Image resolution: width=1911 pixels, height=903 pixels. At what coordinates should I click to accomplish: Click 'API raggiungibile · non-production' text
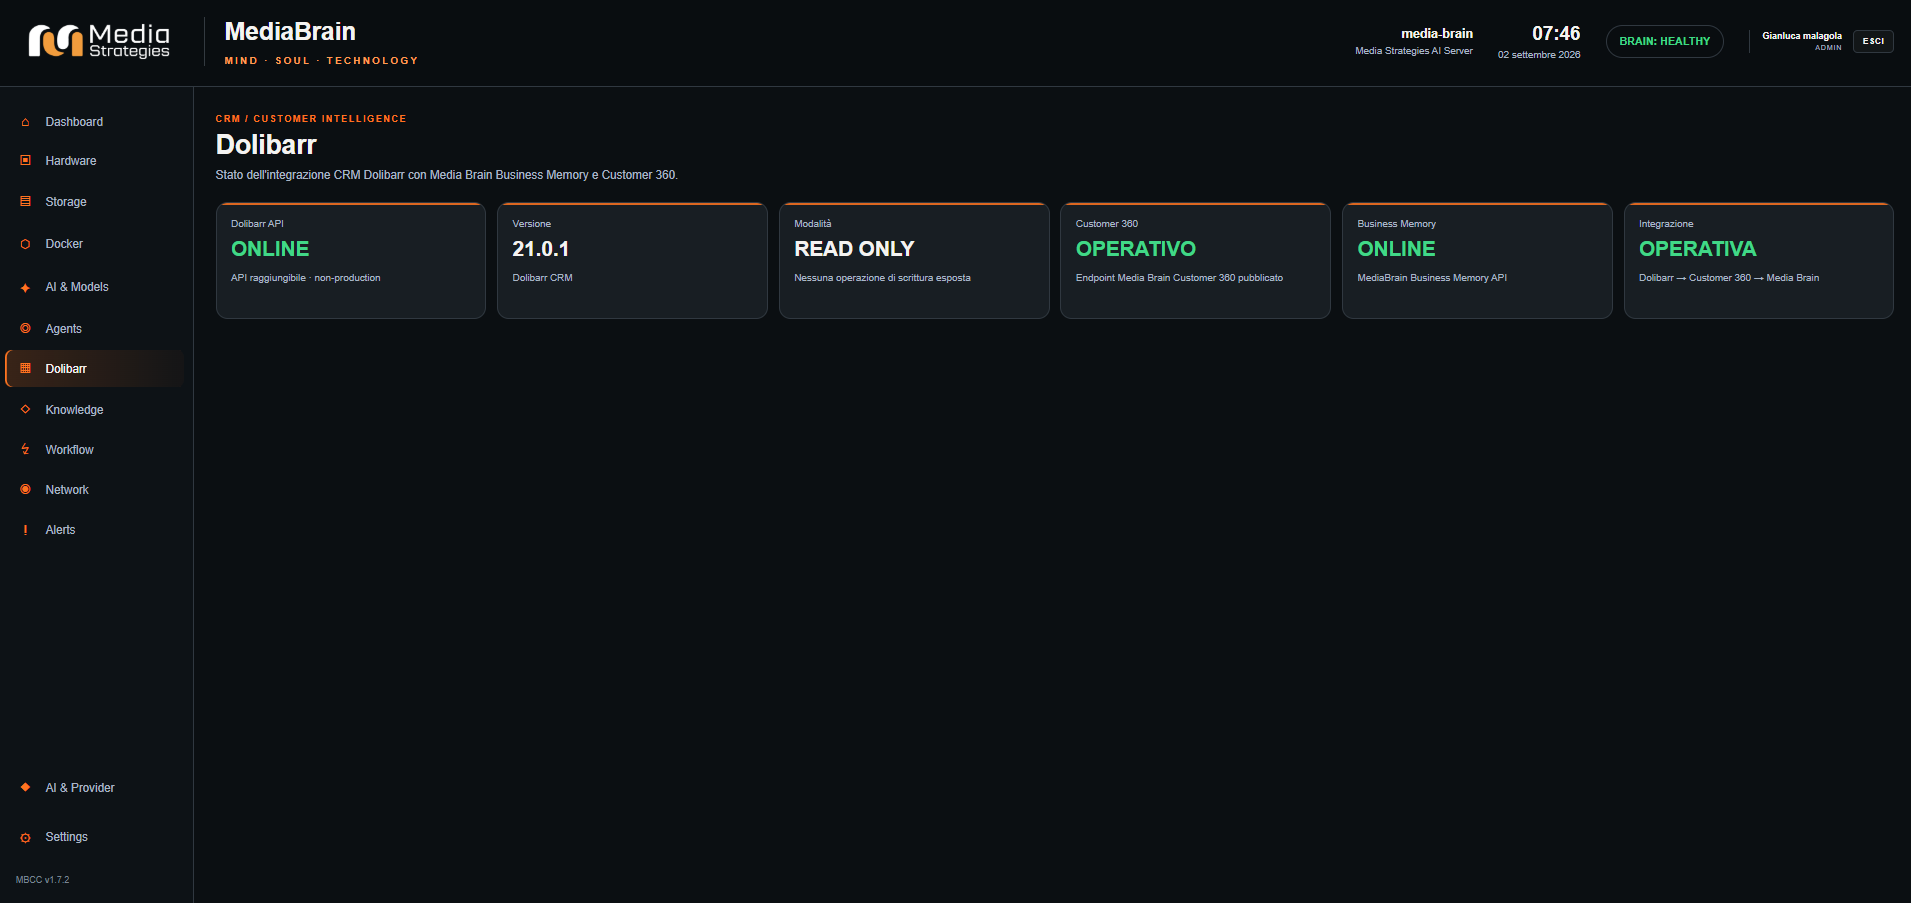[x=306, y=278]
